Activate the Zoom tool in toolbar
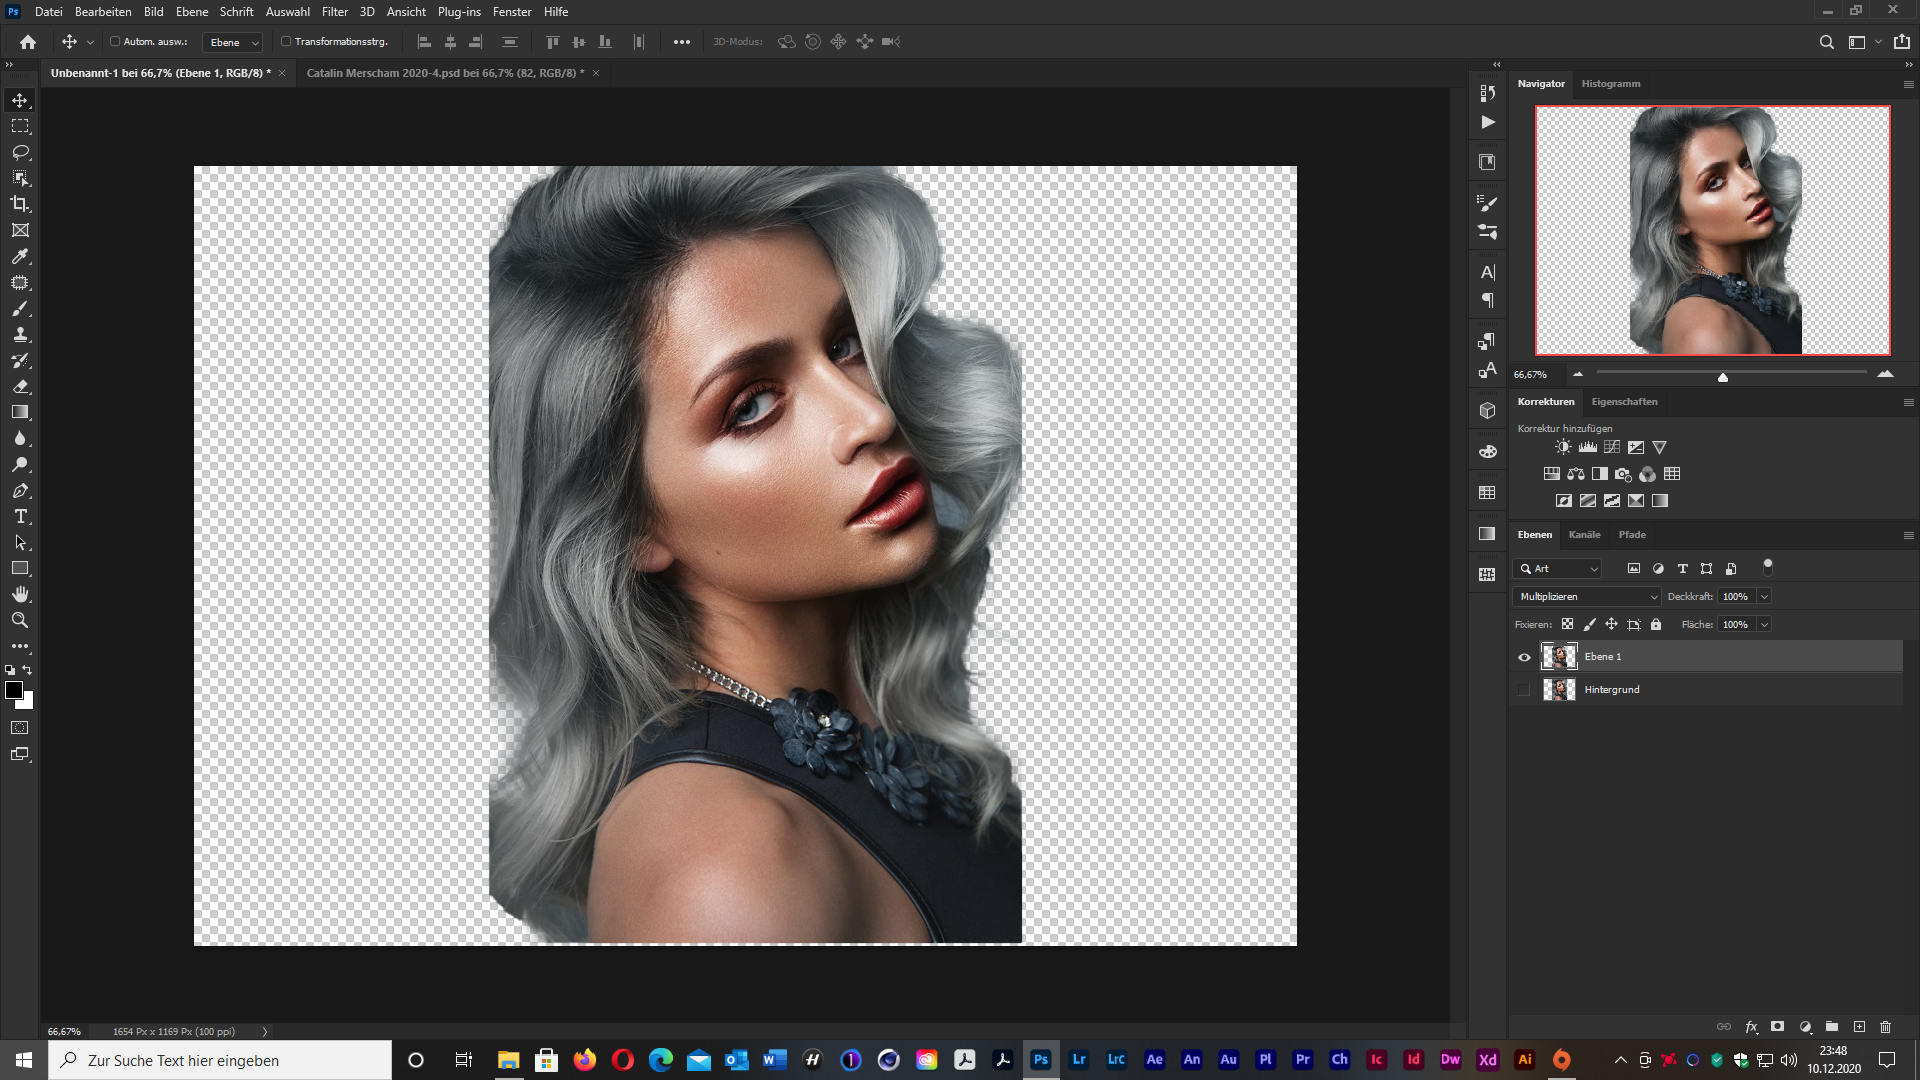Image resolution: width=1920 pixels, height=1080 pixels. pos(20,621)
